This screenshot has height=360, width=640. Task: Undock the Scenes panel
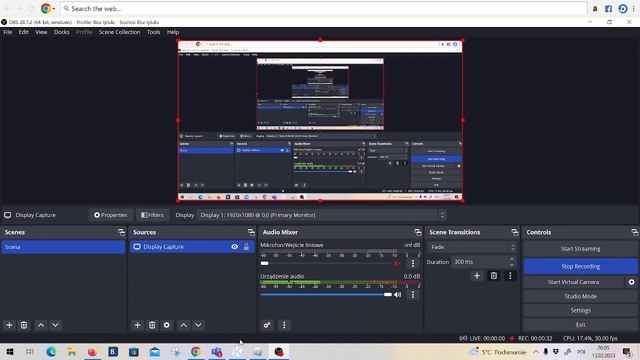click(121, 232)
